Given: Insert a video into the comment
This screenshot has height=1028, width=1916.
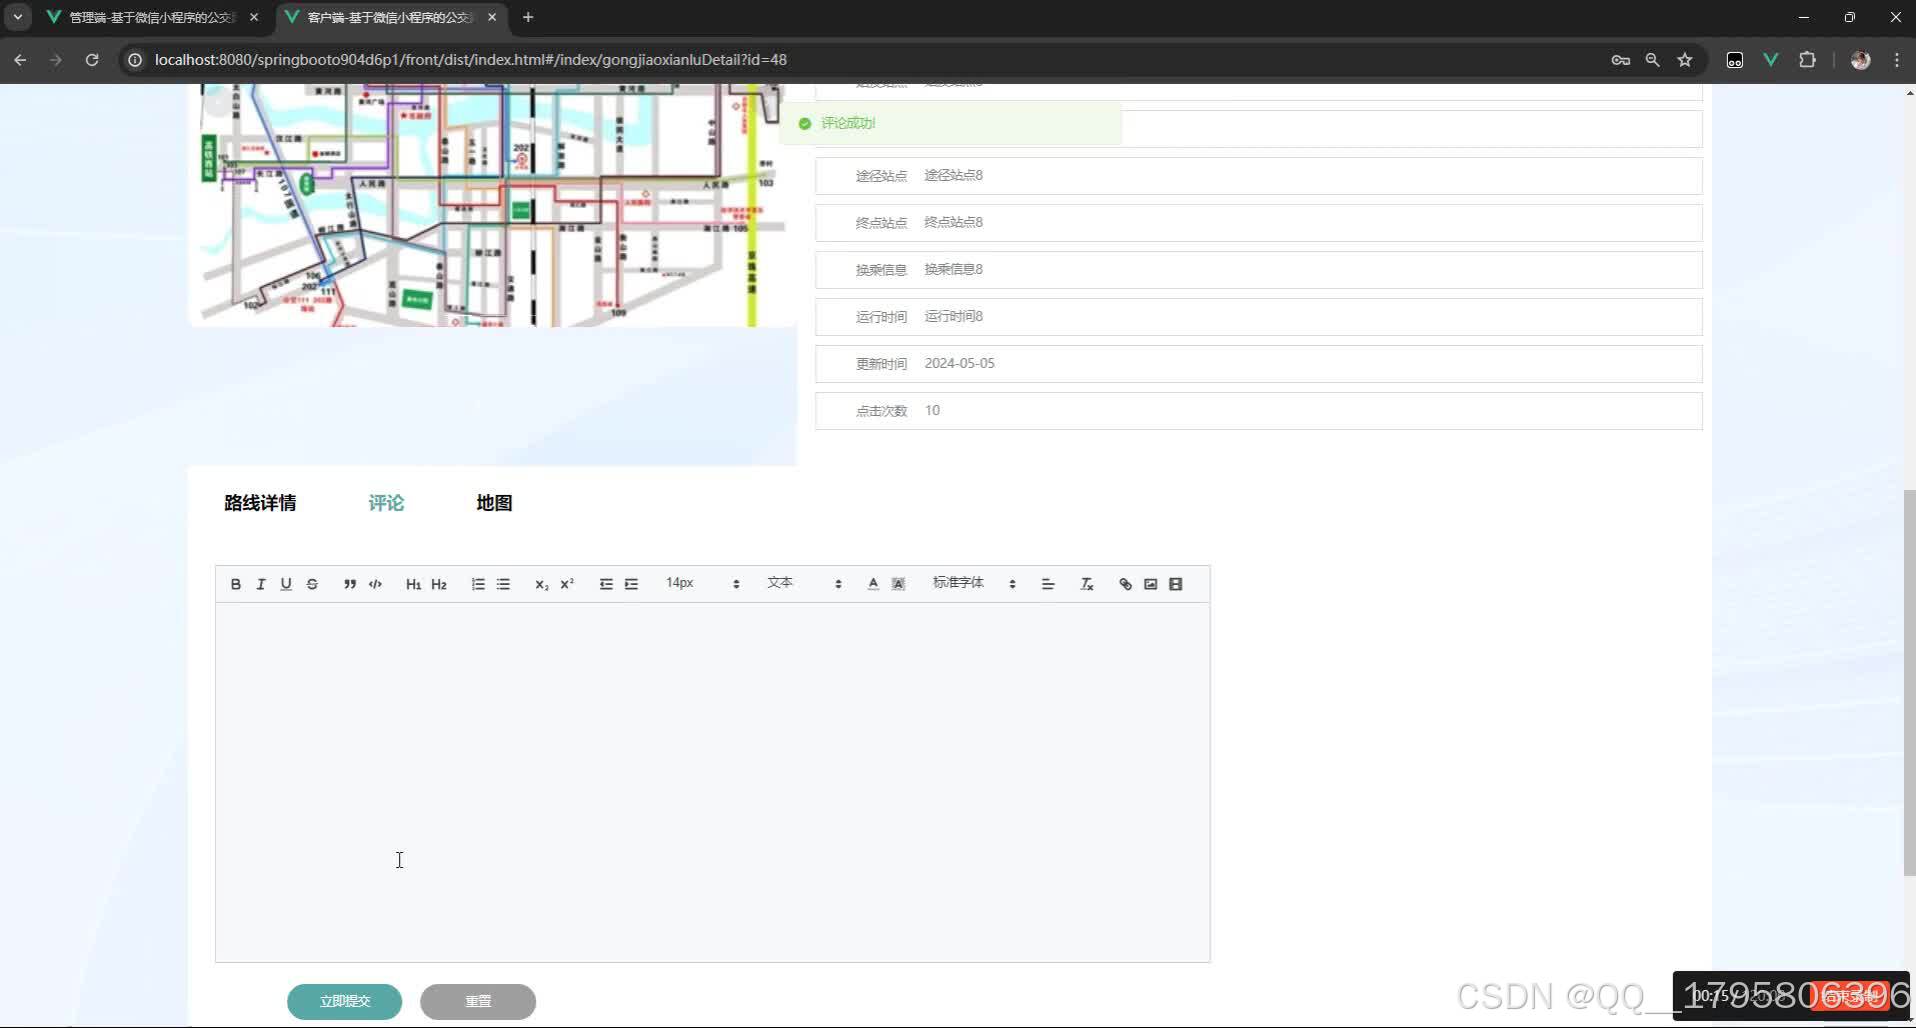Looking at the screenshot, I should point(1176,584).
